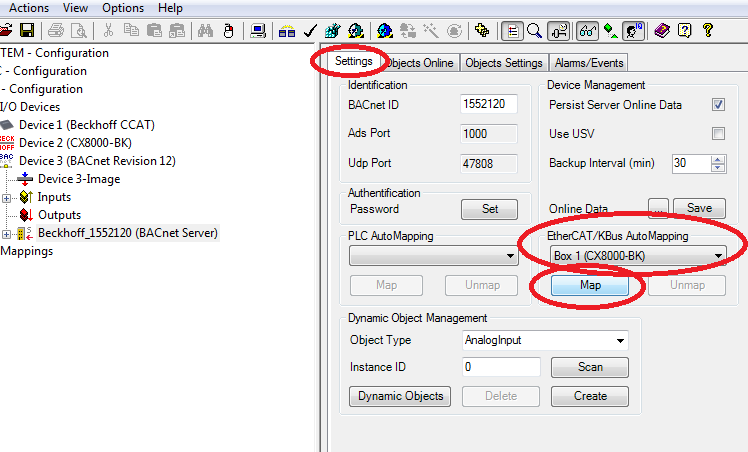Click the Set TwinCAT to Run Mode icon

(x=355, y=31)
